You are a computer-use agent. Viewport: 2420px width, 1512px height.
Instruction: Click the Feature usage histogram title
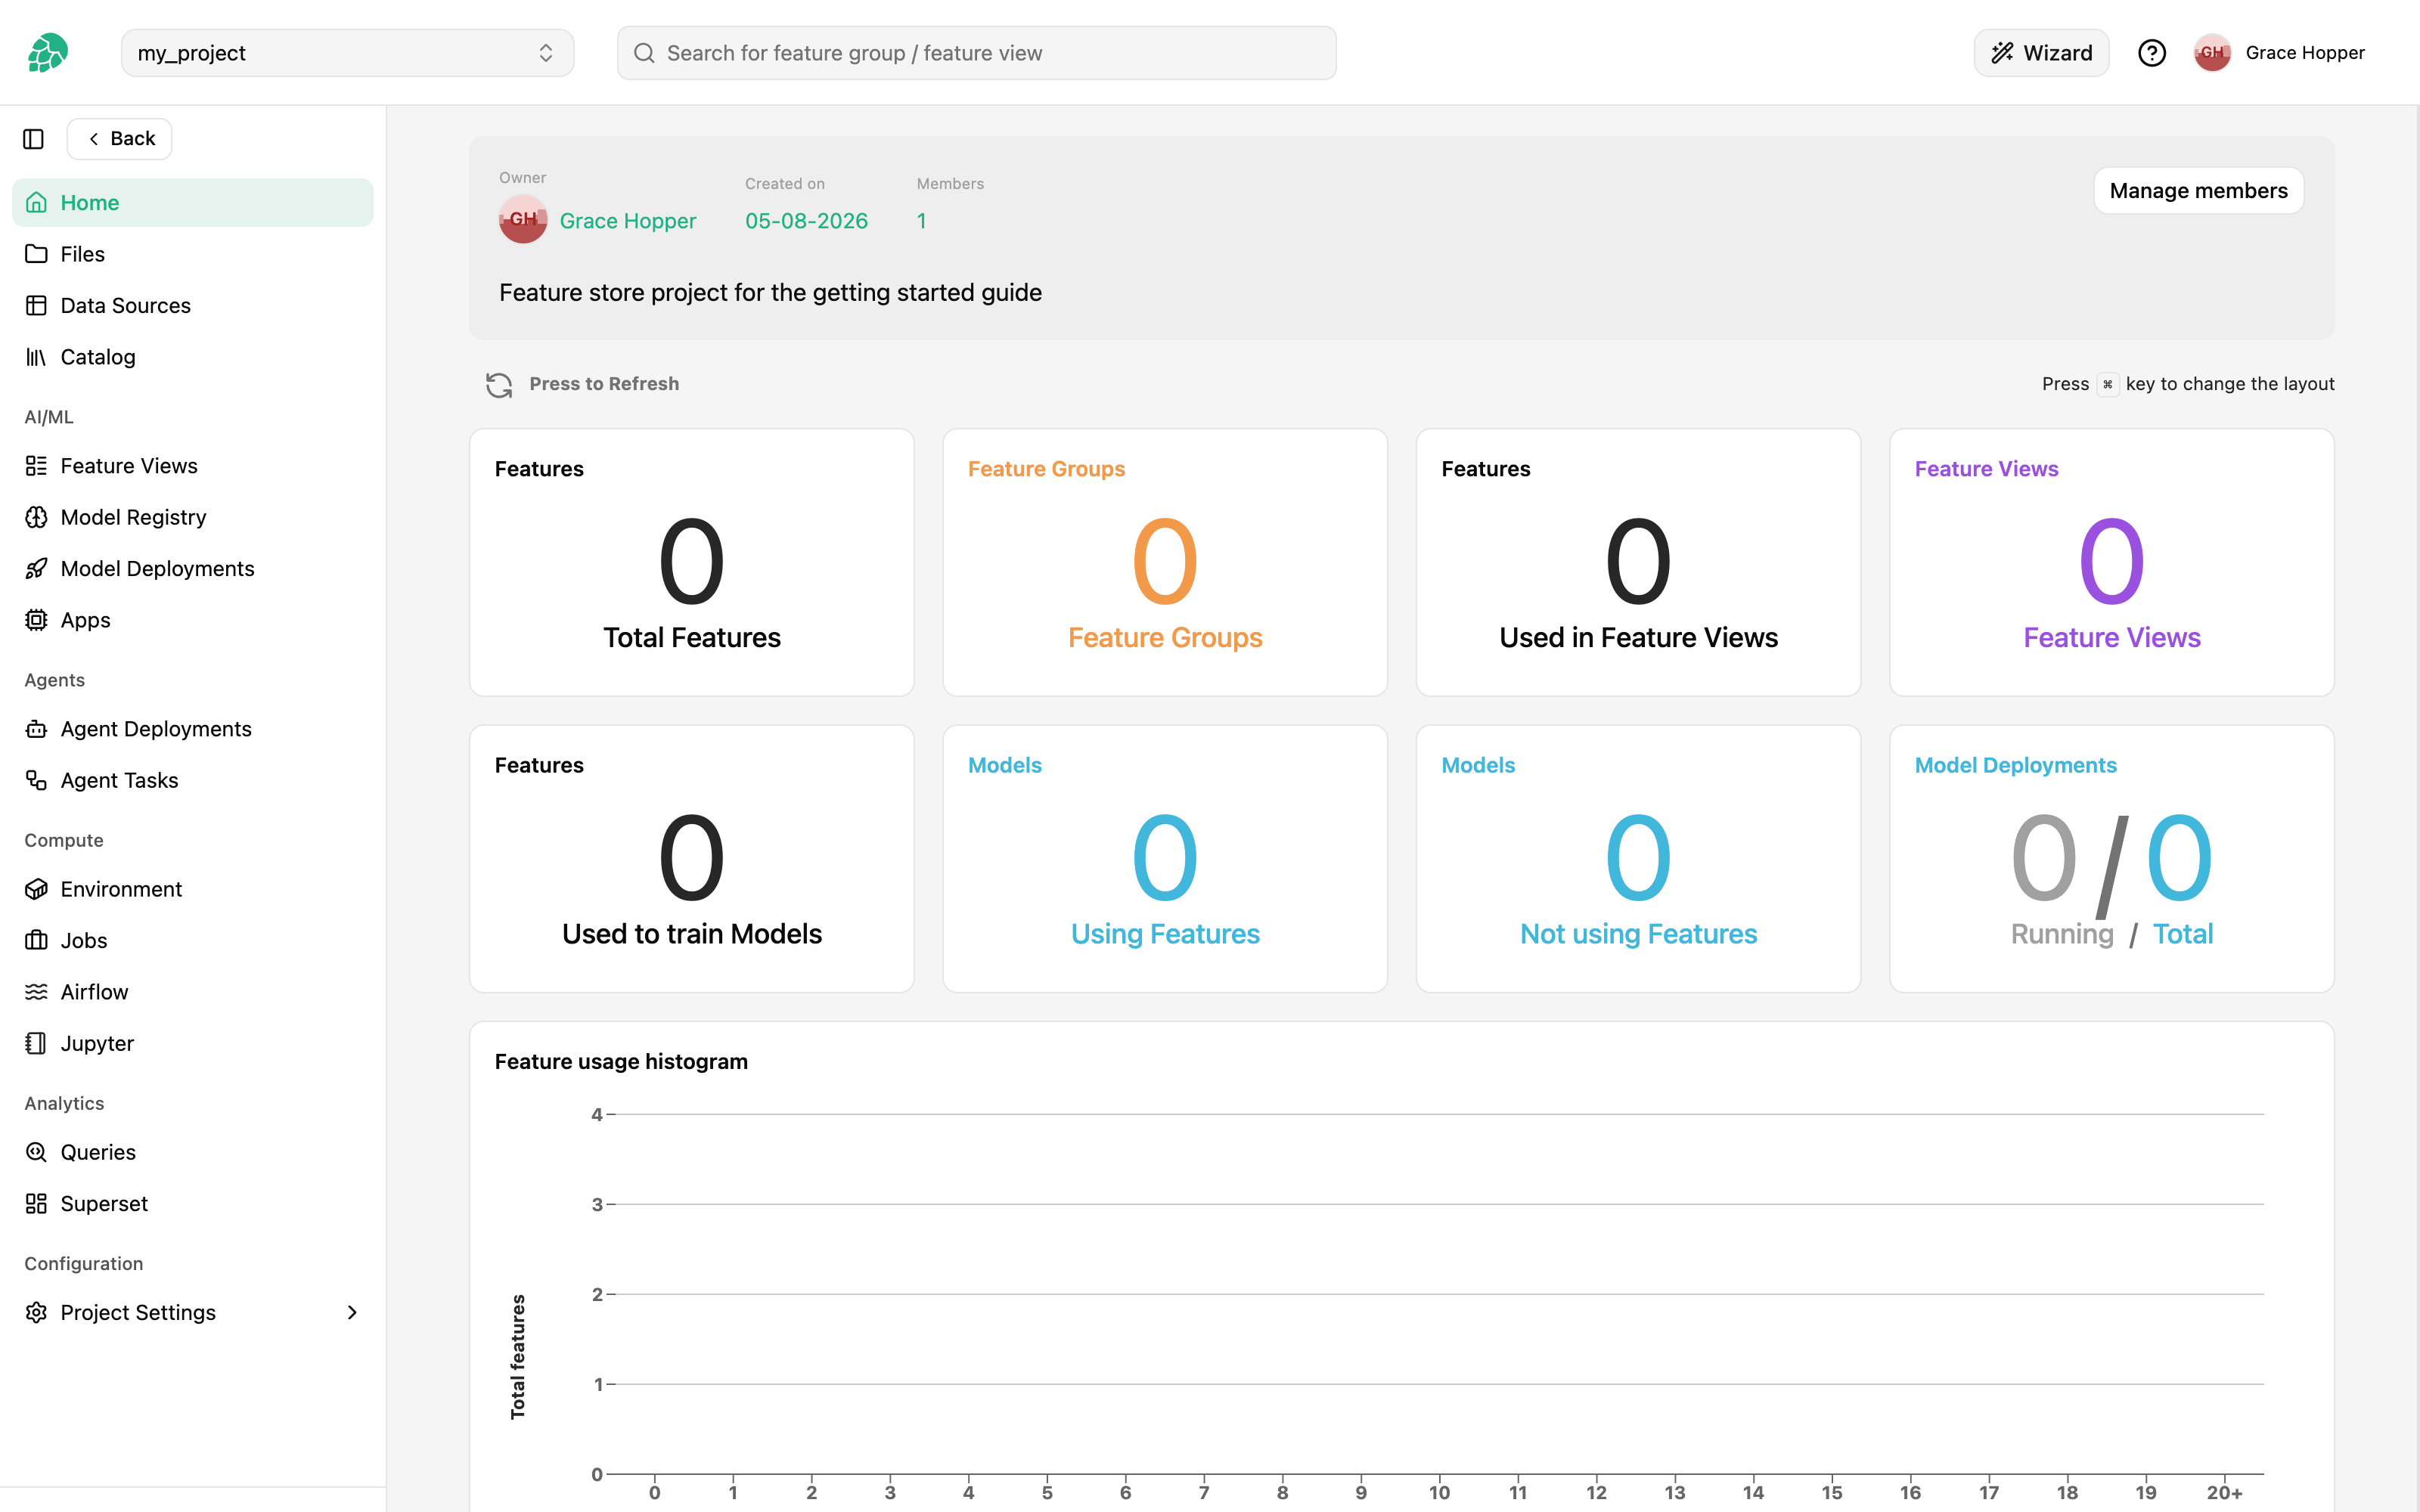621,1061
